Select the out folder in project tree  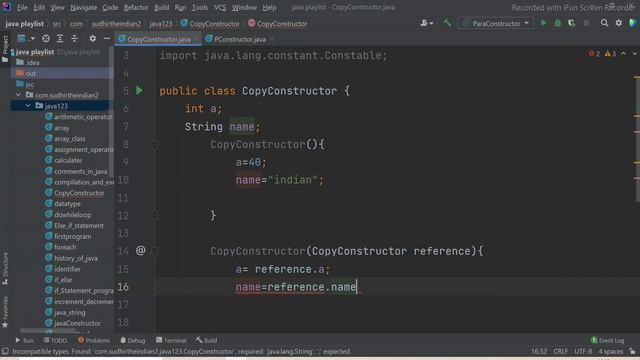pyautogui.click(x=62, y=73)
